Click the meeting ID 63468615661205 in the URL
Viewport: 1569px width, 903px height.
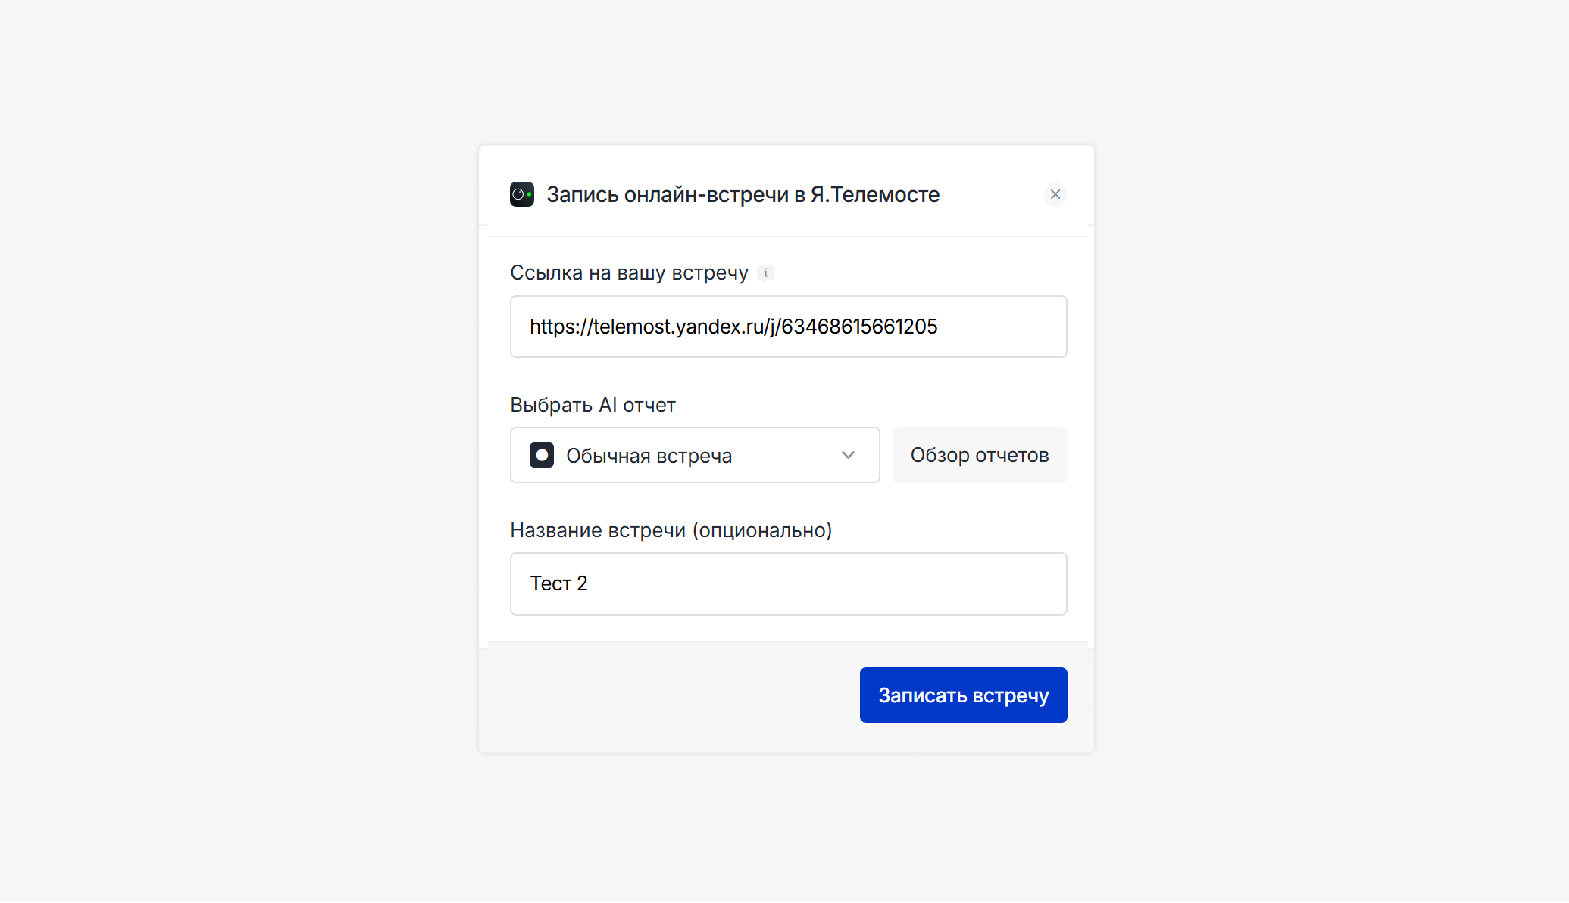coord(859,327)
